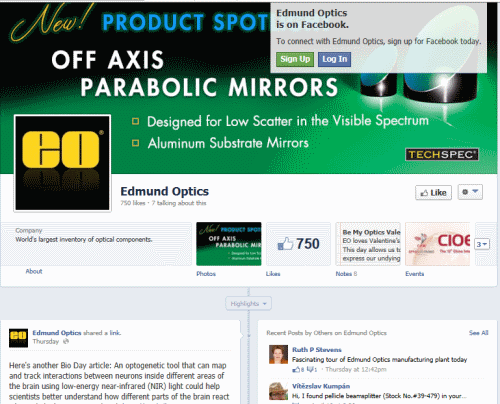Open the Photos thumbnail of parabolic mirrors
The image size is (500, 404).
(229, 244)
